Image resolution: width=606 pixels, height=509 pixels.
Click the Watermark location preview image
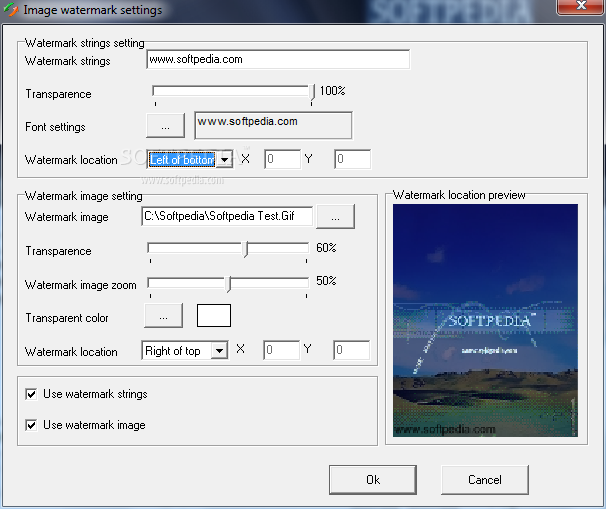pos(485,320)
